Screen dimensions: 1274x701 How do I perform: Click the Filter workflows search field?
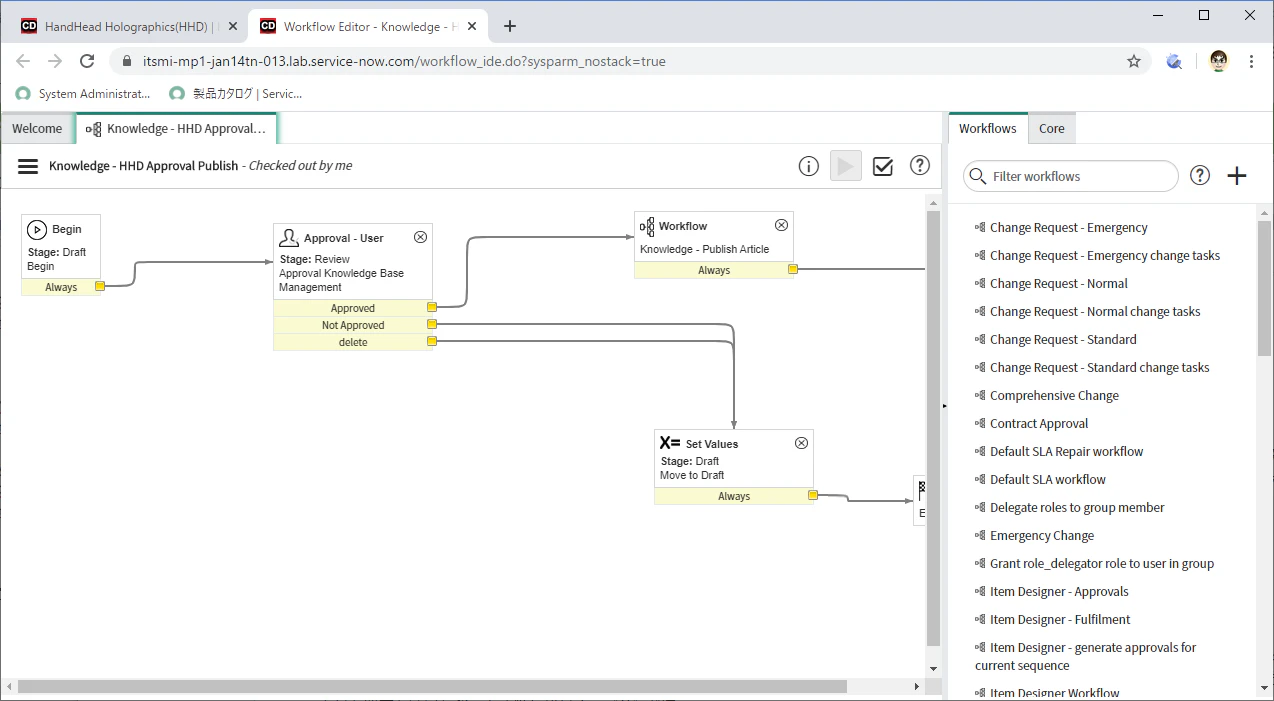tap(1071, 176)
